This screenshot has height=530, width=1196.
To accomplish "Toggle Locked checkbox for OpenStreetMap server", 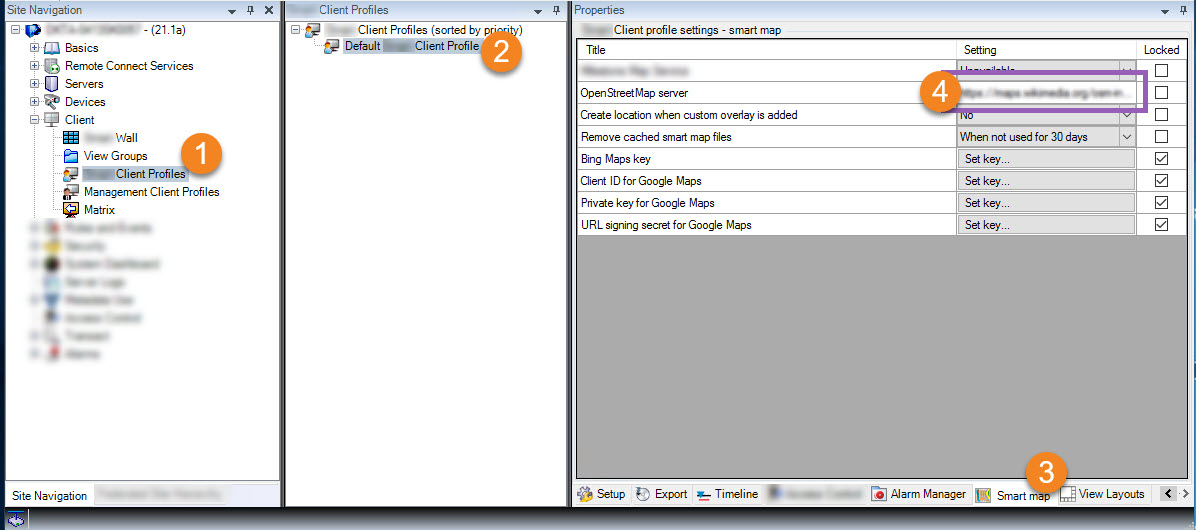I will pos(1161,93).
